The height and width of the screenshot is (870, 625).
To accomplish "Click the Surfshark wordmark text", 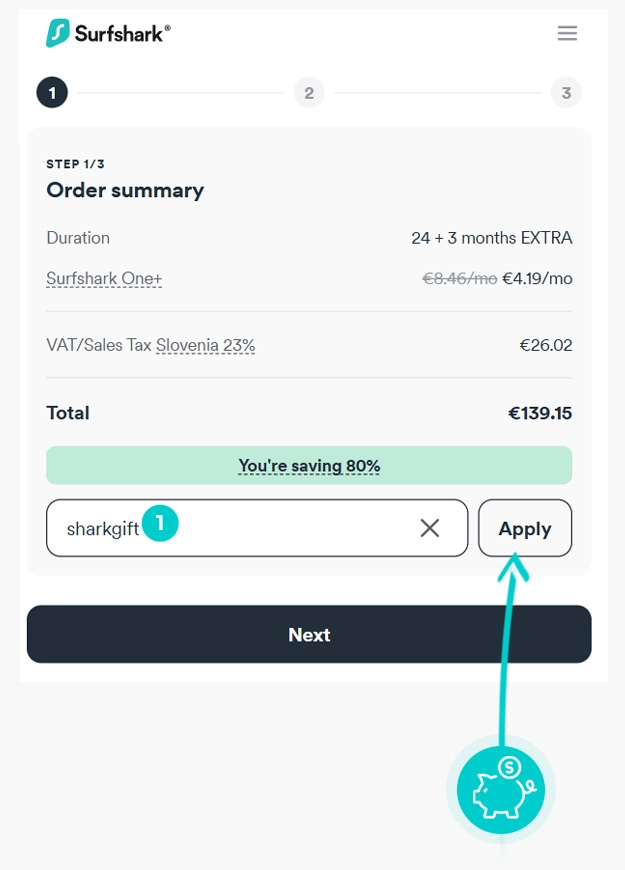I will 122,34.
